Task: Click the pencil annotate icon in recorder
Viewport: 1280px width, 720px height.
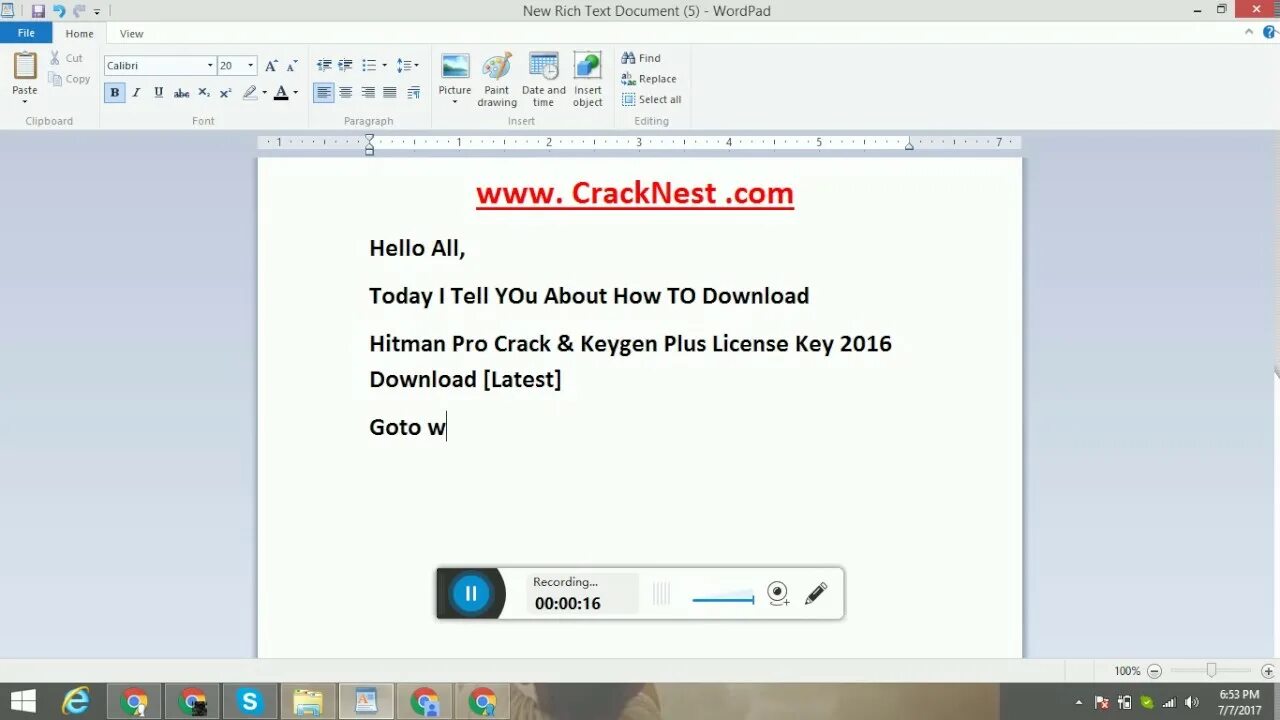Action: [816, 593]
